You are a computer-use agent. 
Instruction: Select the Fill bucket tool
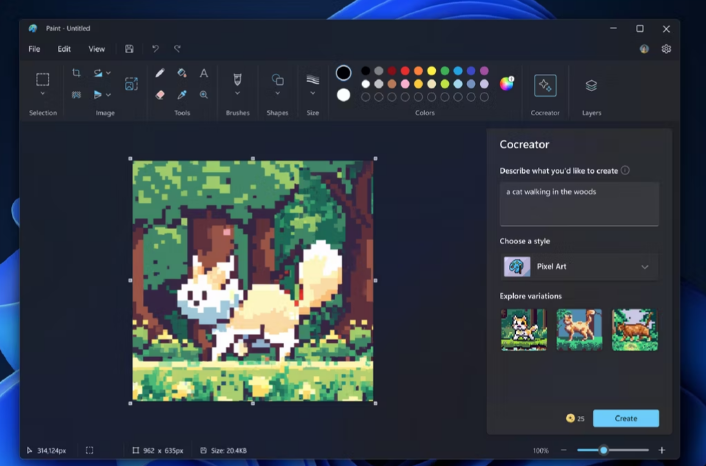(182, 73)
